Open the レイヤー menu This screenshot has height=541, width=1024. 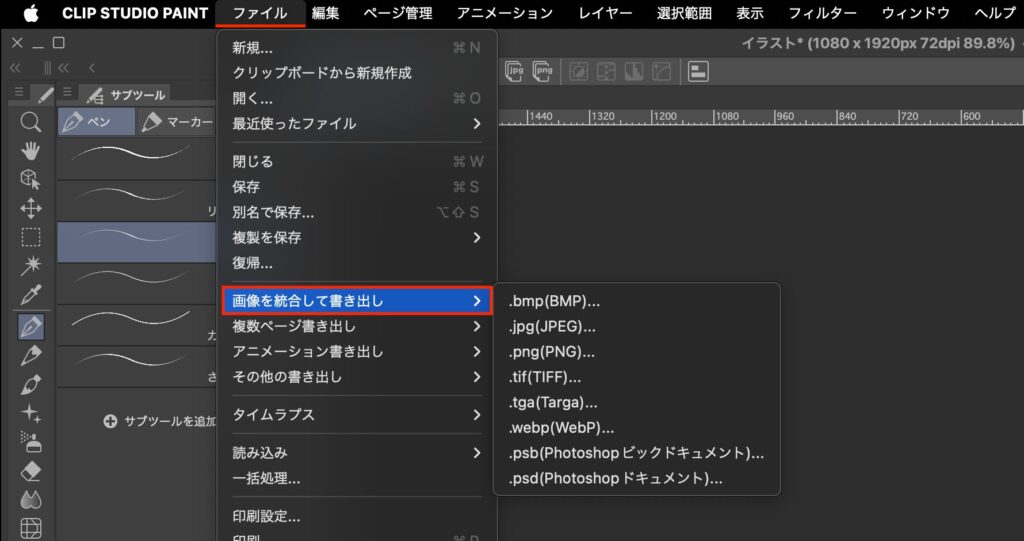(x=605, y=13)
